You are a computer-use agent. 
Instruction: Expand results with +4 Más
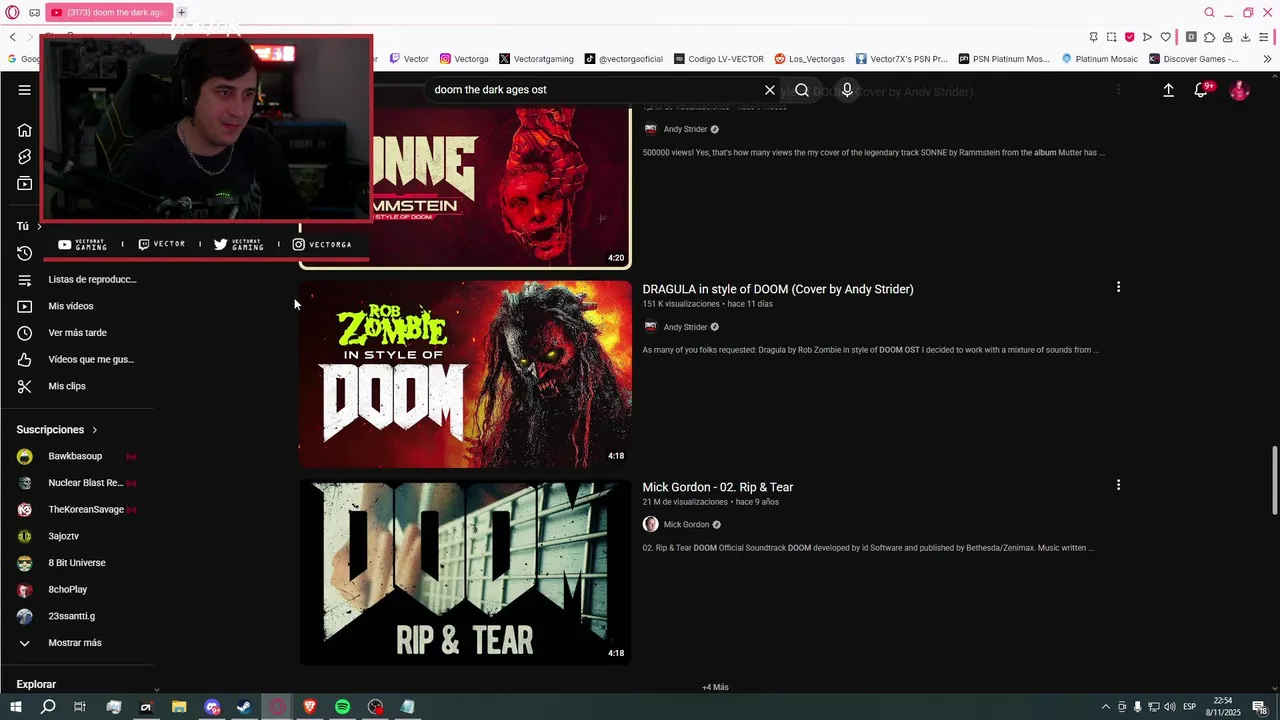coord(715,688)
